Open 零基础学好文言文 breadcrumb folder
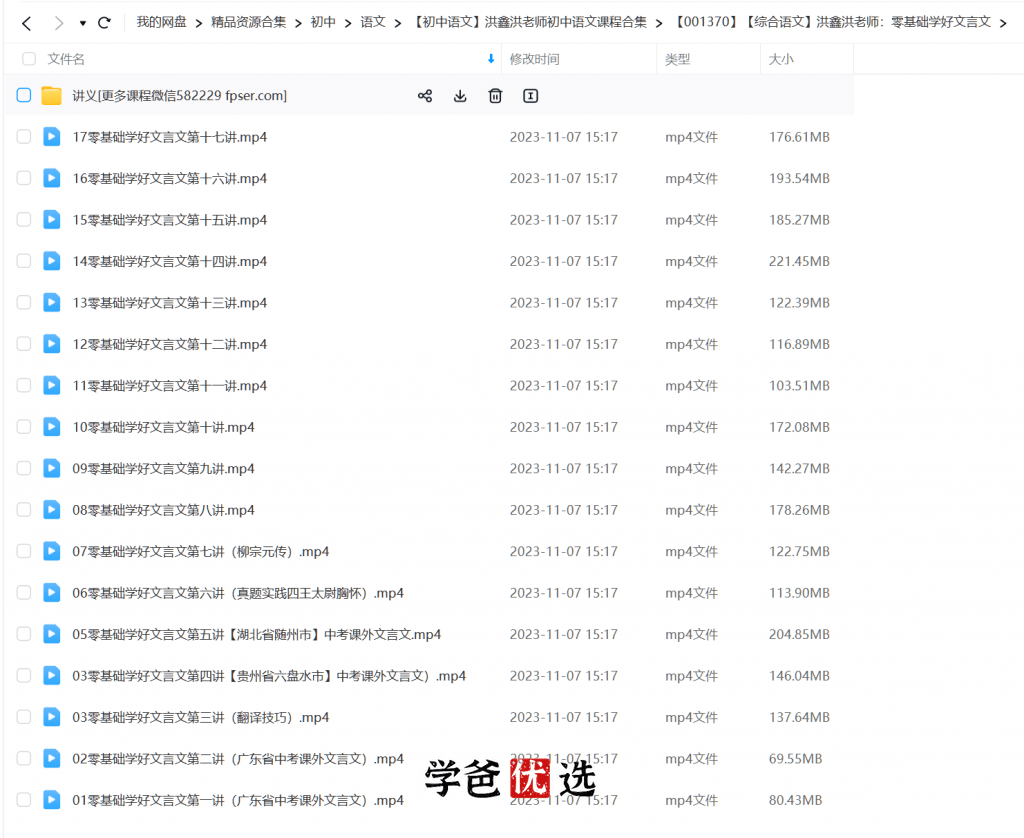This screenshot has width=1024, height=838. (x=832, y=22)
